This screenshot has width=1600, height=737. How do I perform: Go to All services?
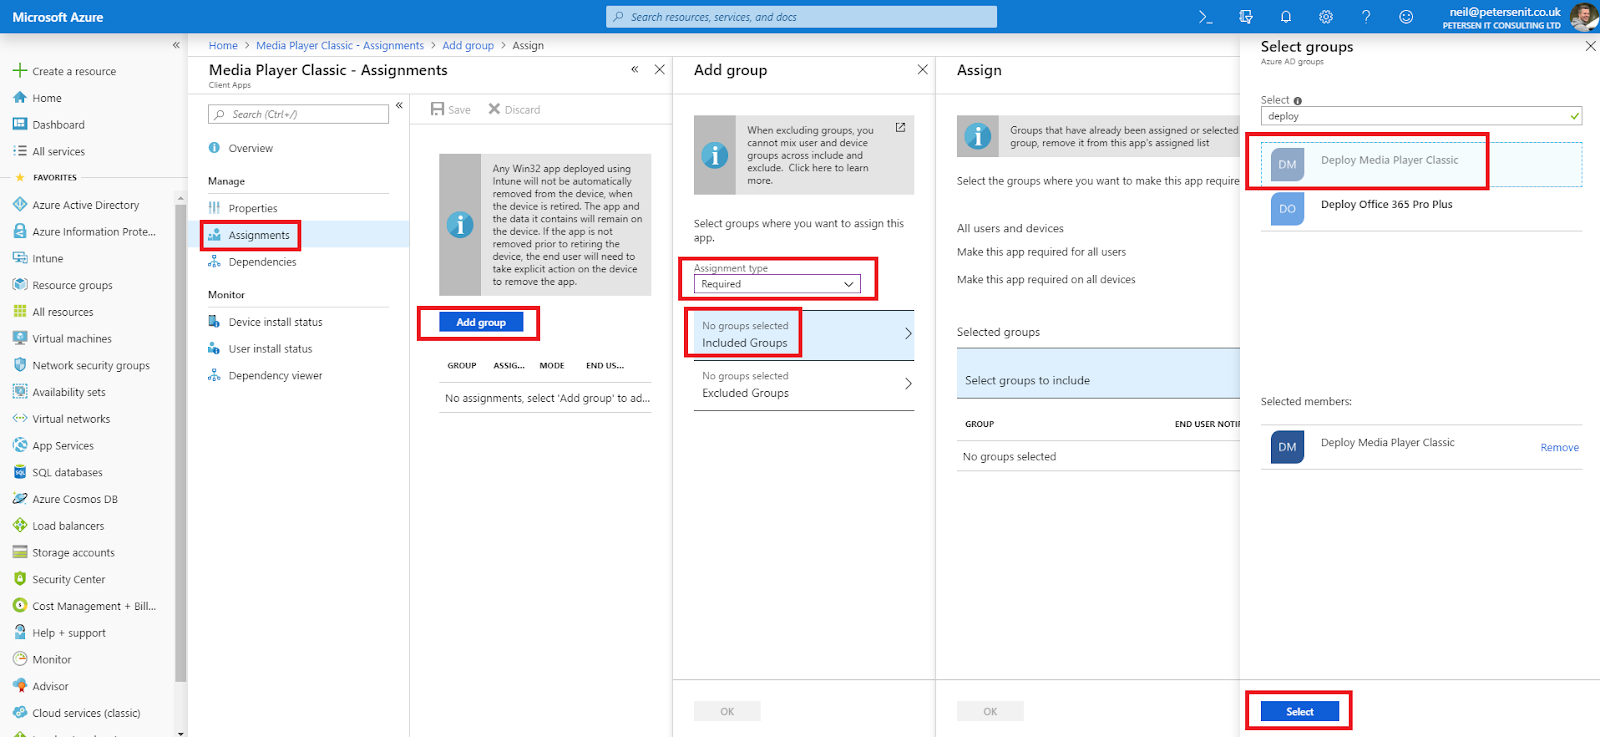(x=58, y=151)
